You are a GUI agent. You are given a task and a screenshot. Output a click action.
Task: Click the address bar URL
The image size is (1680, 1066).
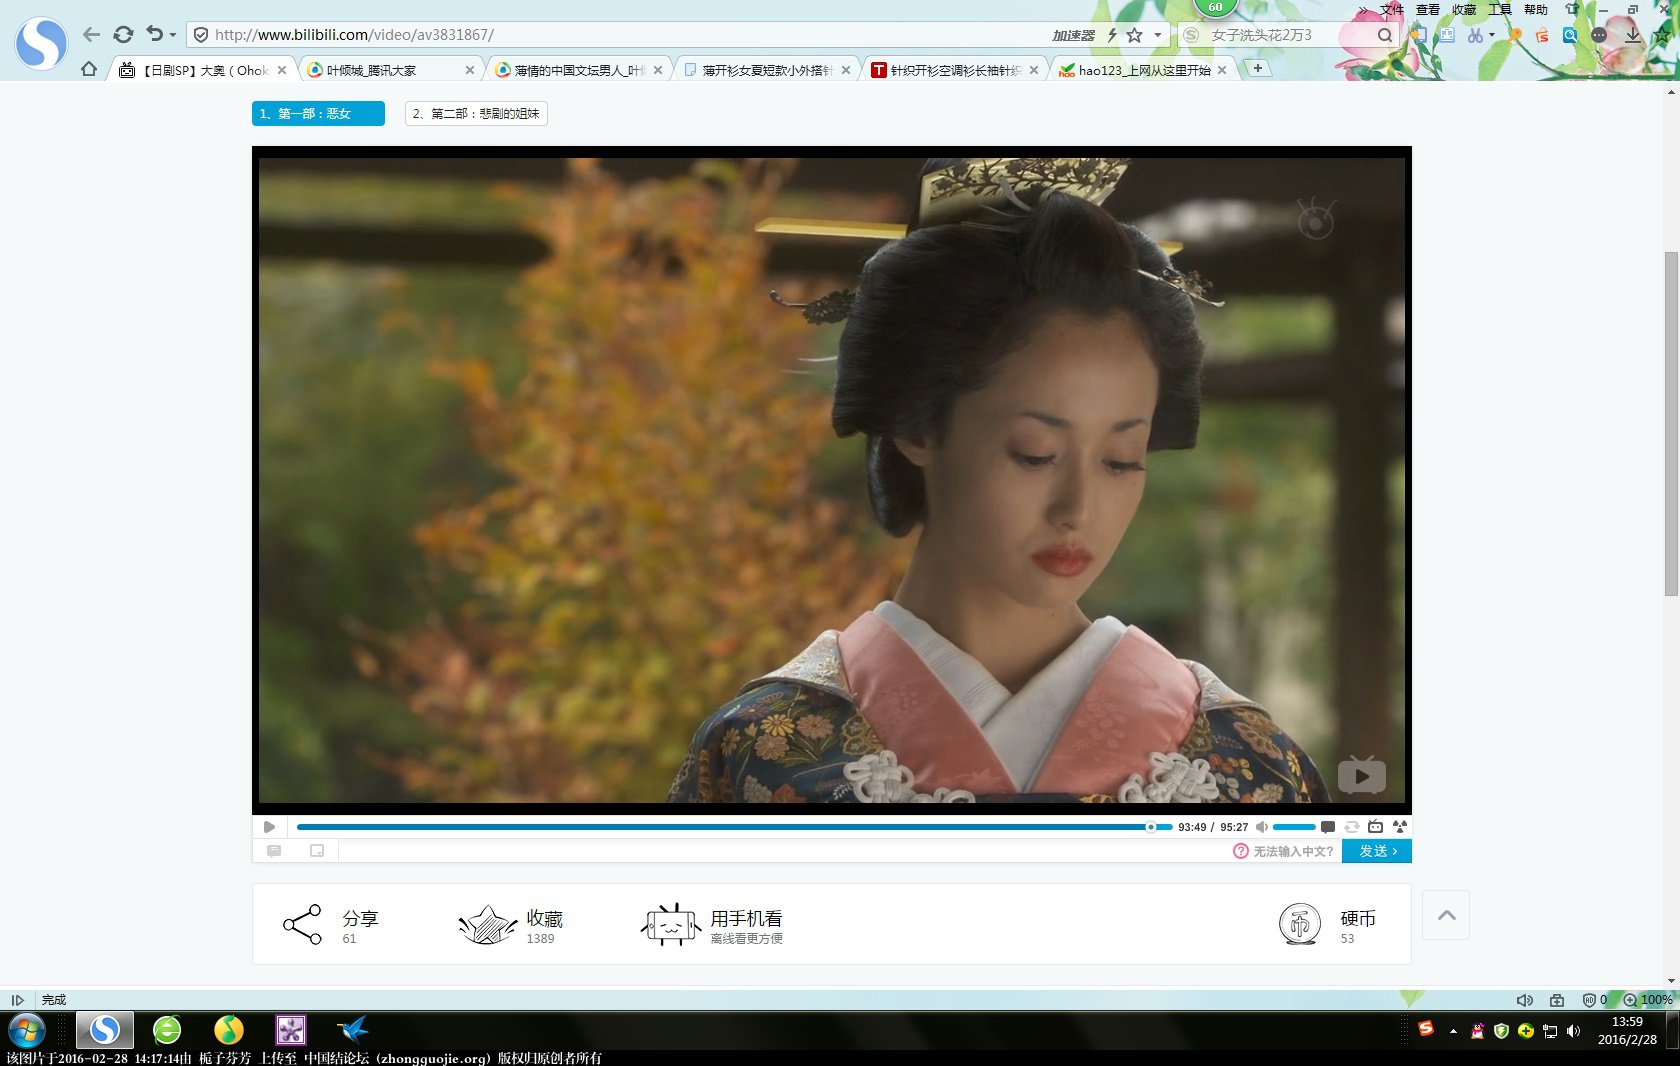click(354, 34)
